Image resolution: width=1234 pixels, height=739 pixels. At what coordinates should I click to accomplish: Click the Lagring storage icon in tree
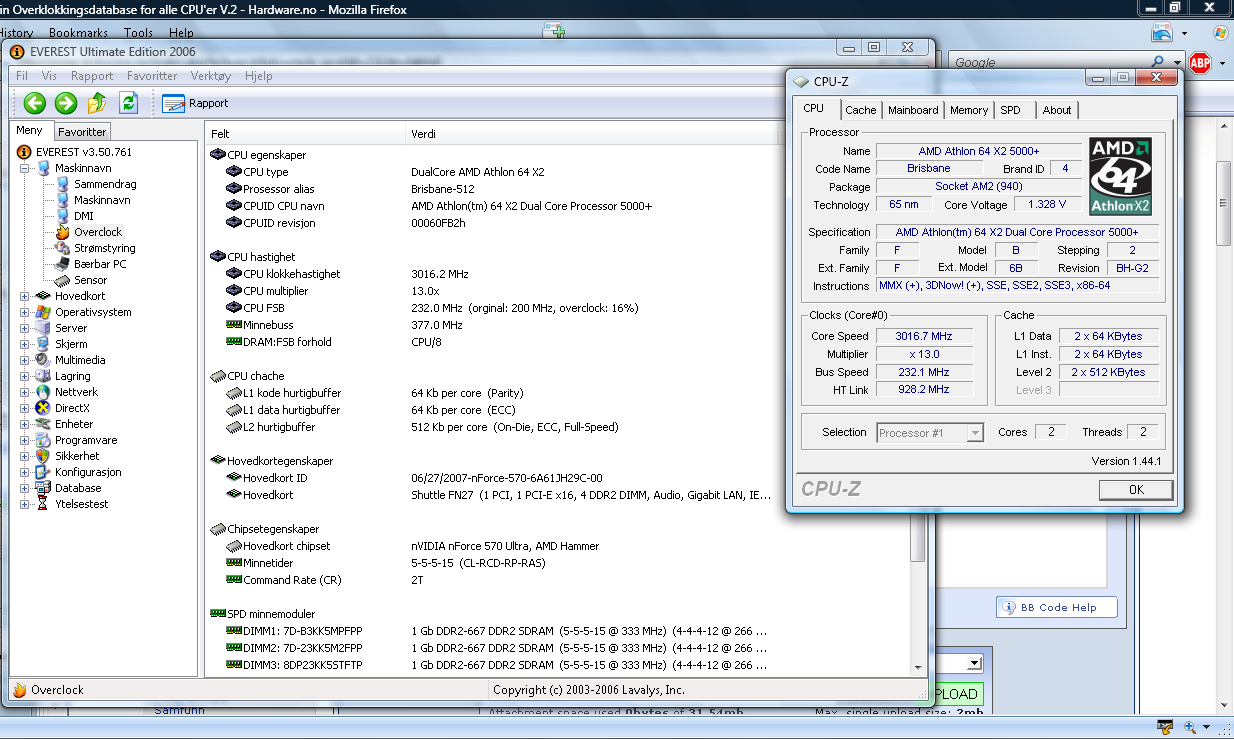(x=44, y=376)
